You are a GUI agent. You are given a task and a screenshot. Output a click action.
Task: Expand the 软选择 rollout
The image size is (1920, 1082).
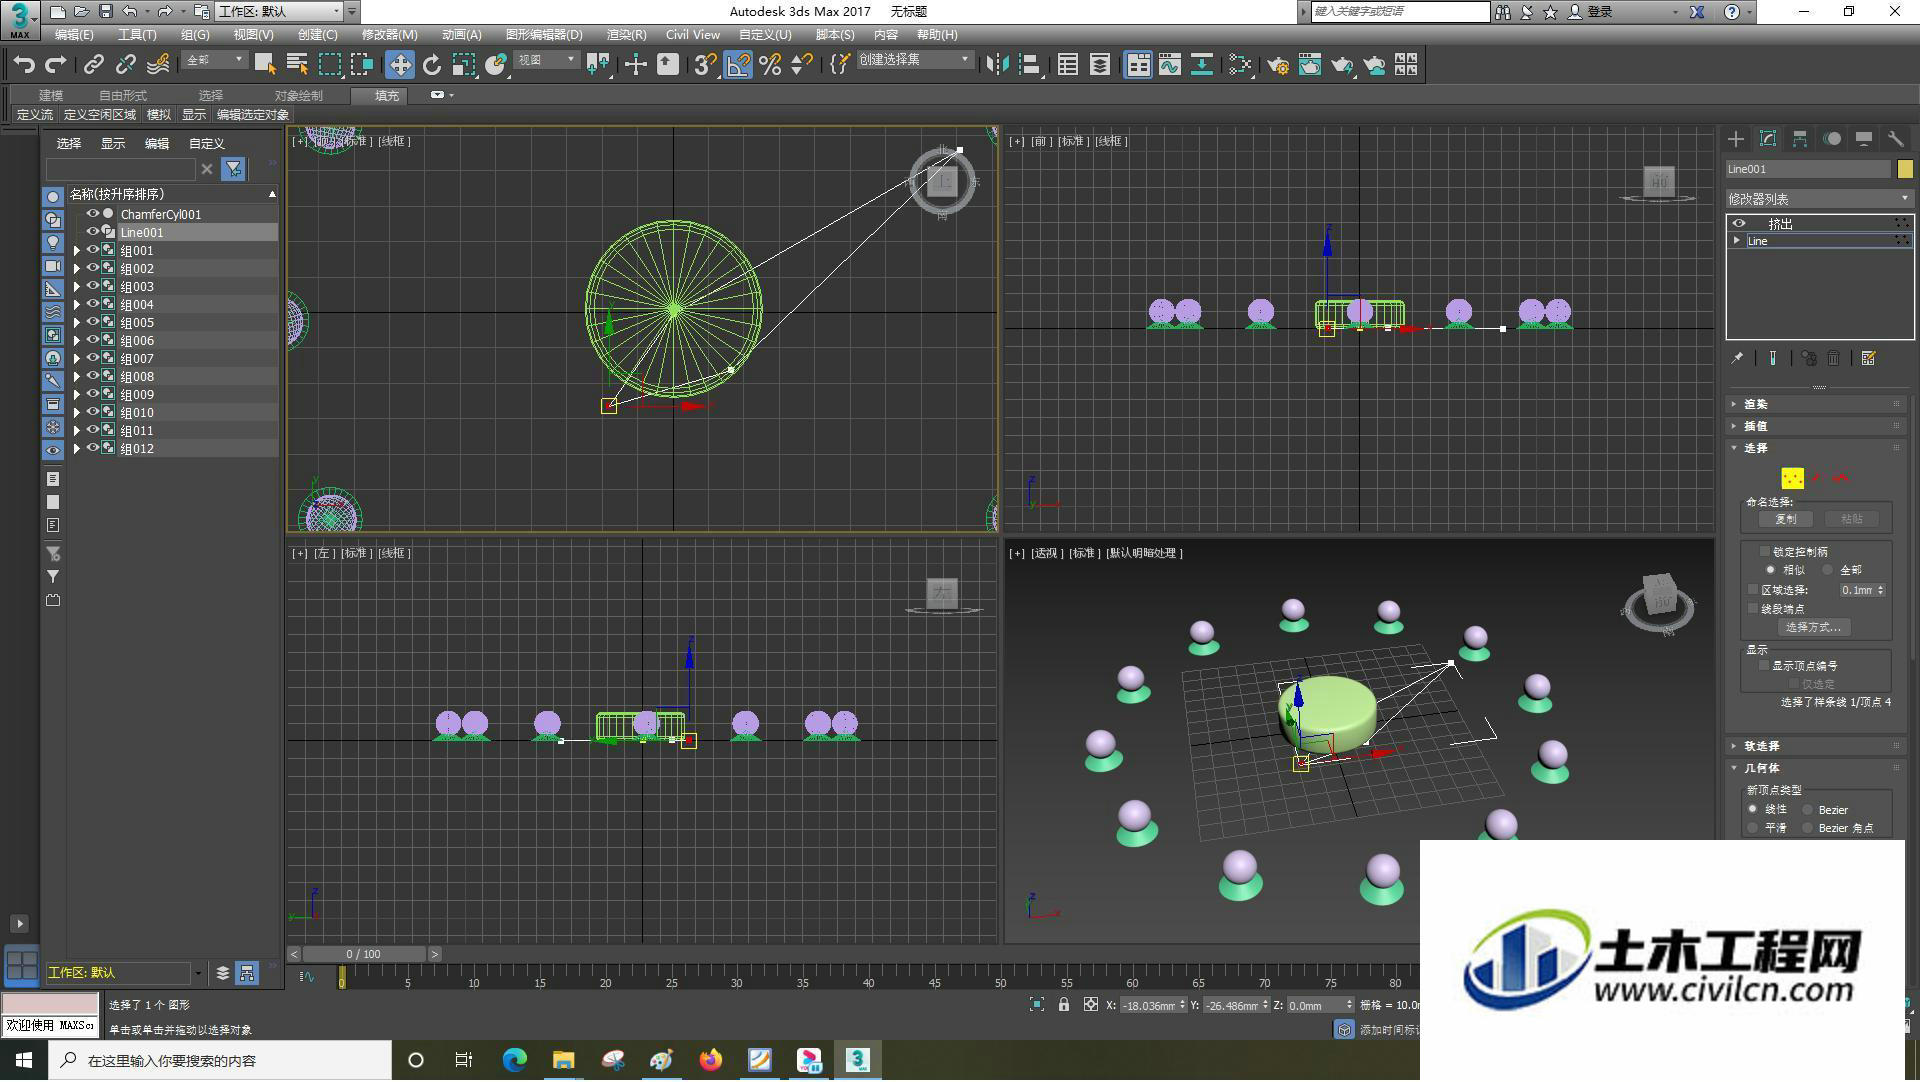[x=1818, y=746]
